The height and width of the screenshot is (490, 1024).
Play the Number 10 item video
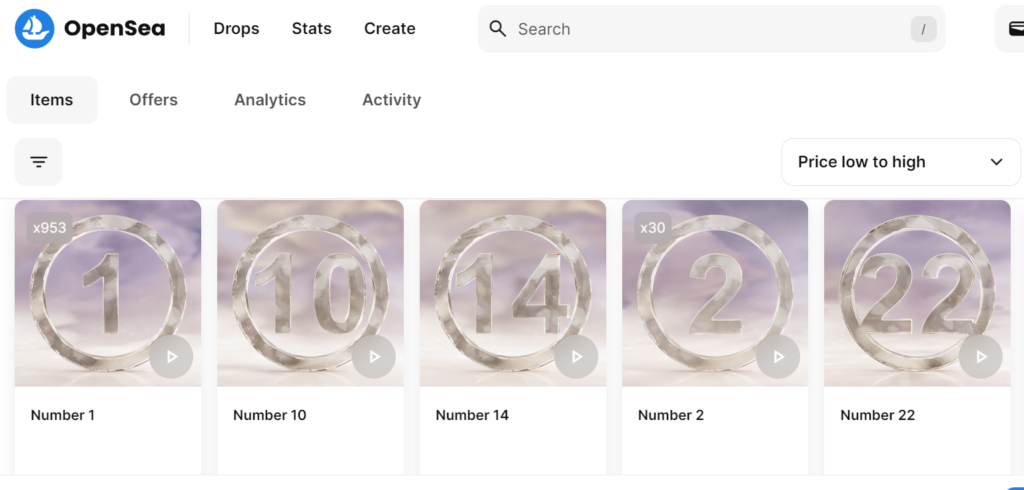coord(374,357)
